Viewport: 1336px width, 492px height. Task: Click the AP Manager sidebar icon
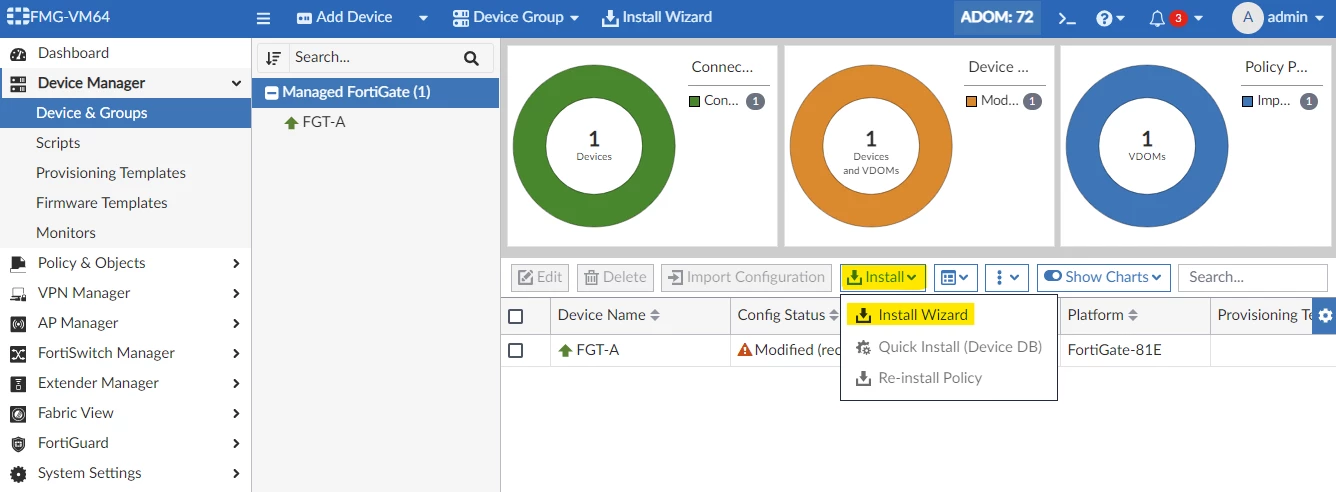[x=18, y=323]
